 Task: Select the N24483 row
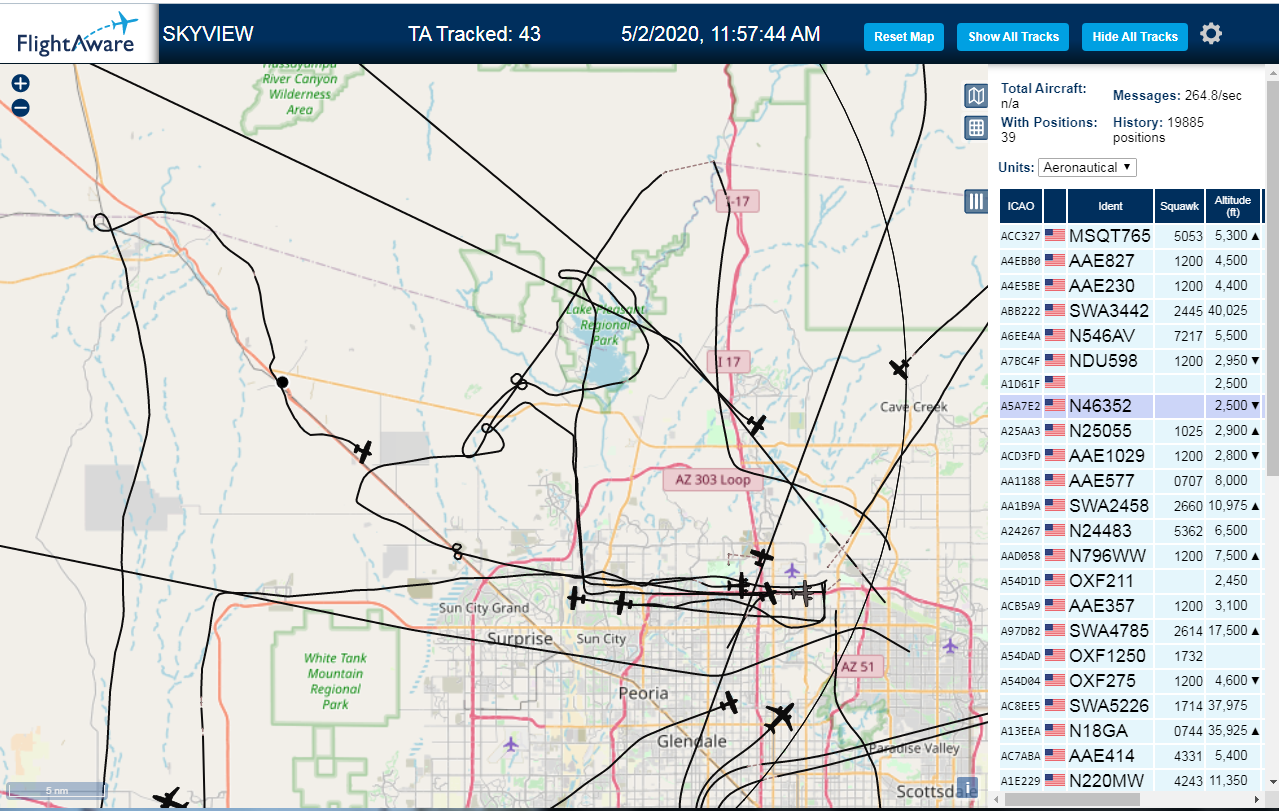point(1131,531)
